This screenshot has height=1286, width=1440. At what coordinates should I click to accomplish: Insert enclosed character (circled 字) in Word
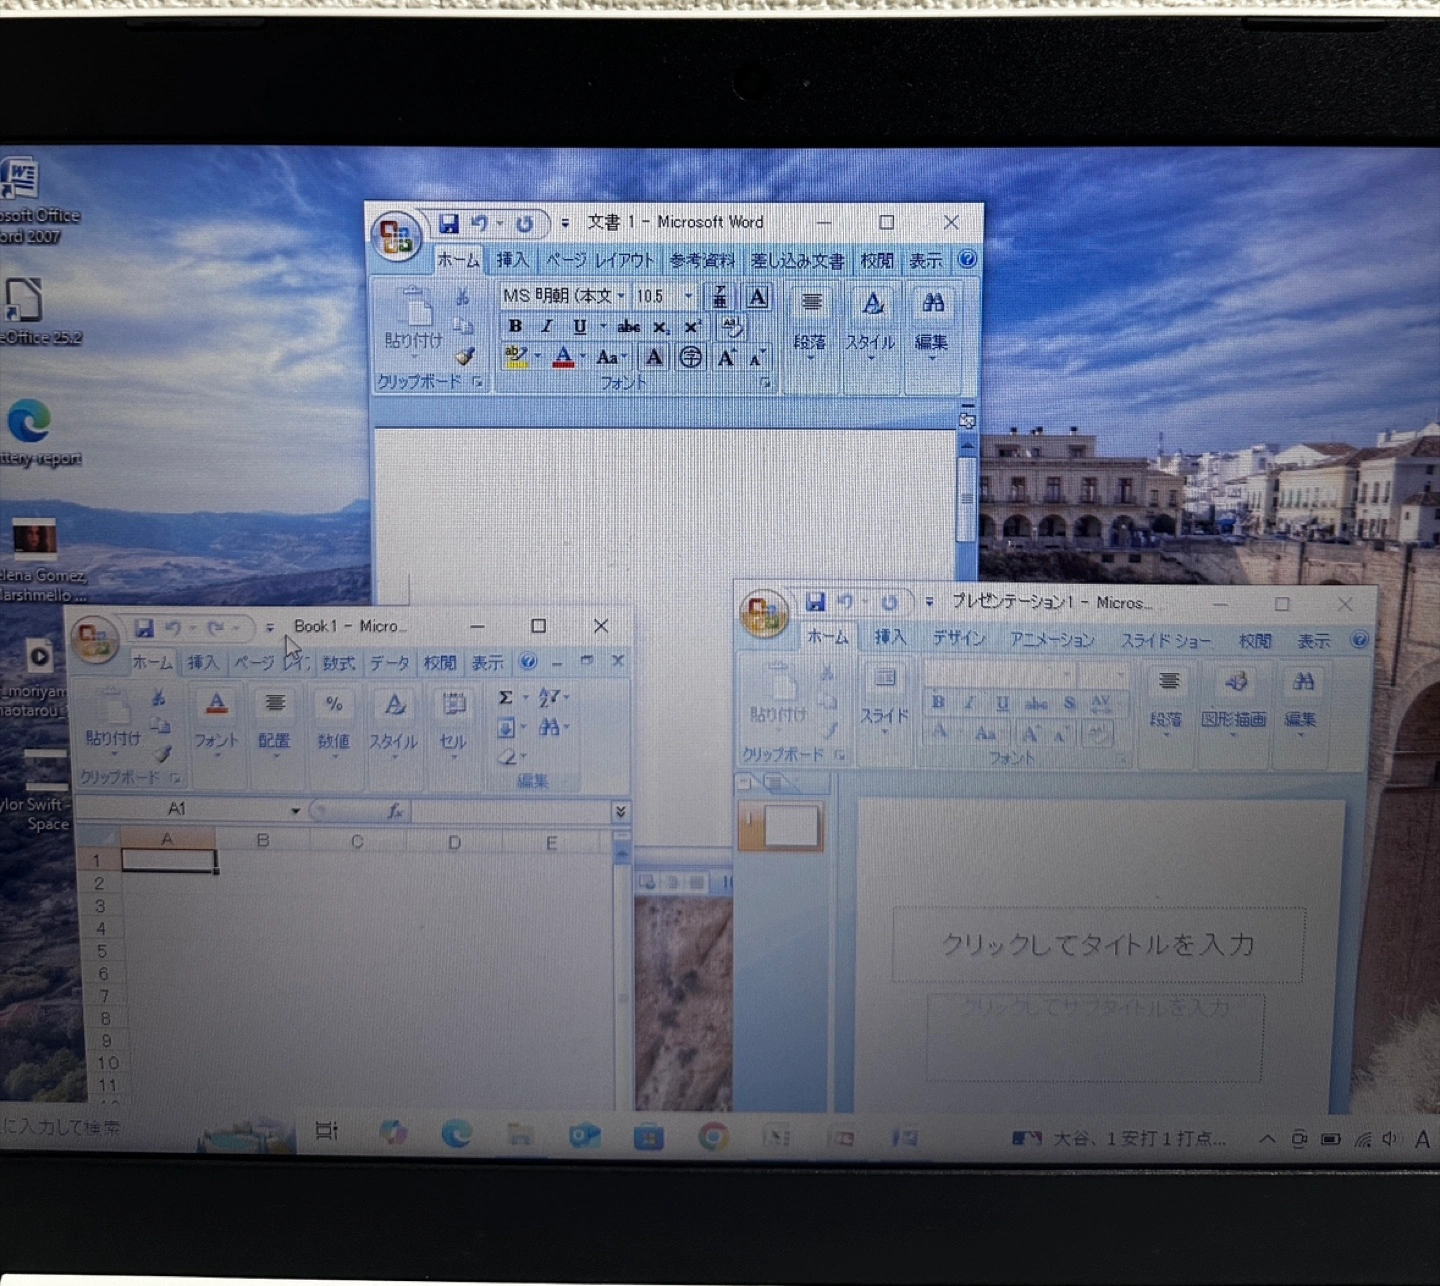pos(690,357)
